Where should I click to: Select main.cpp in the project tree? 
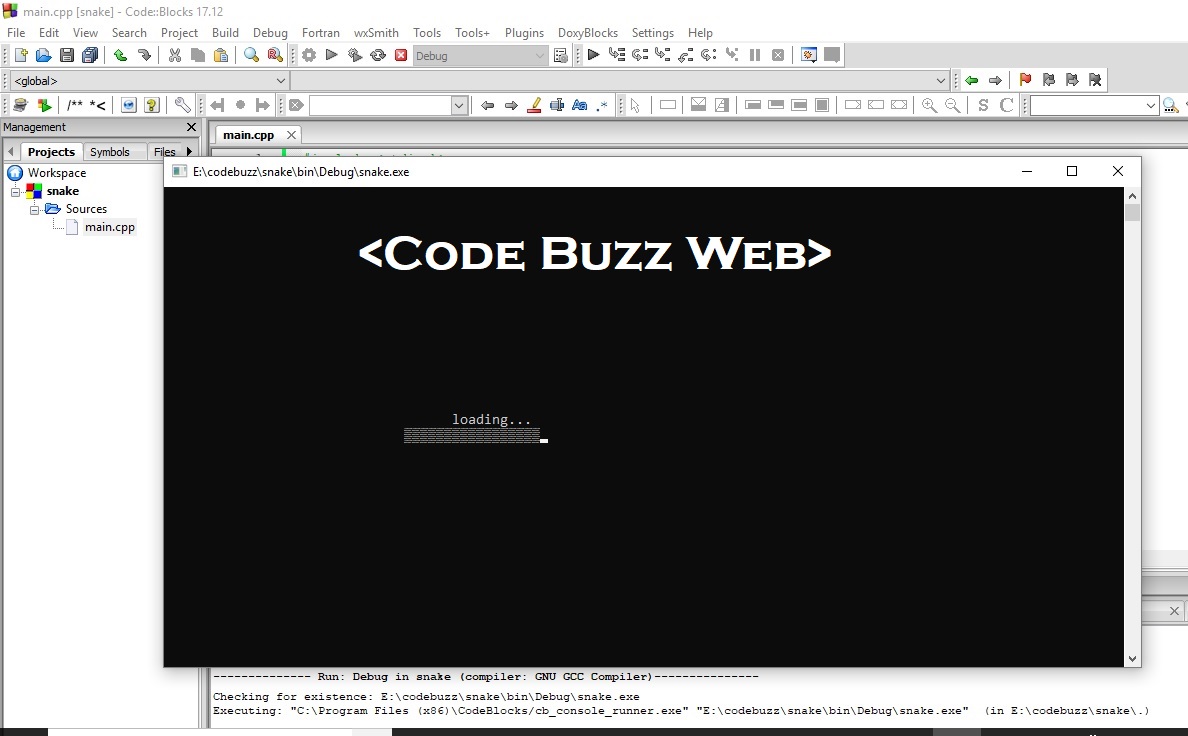tap(110, 227)
